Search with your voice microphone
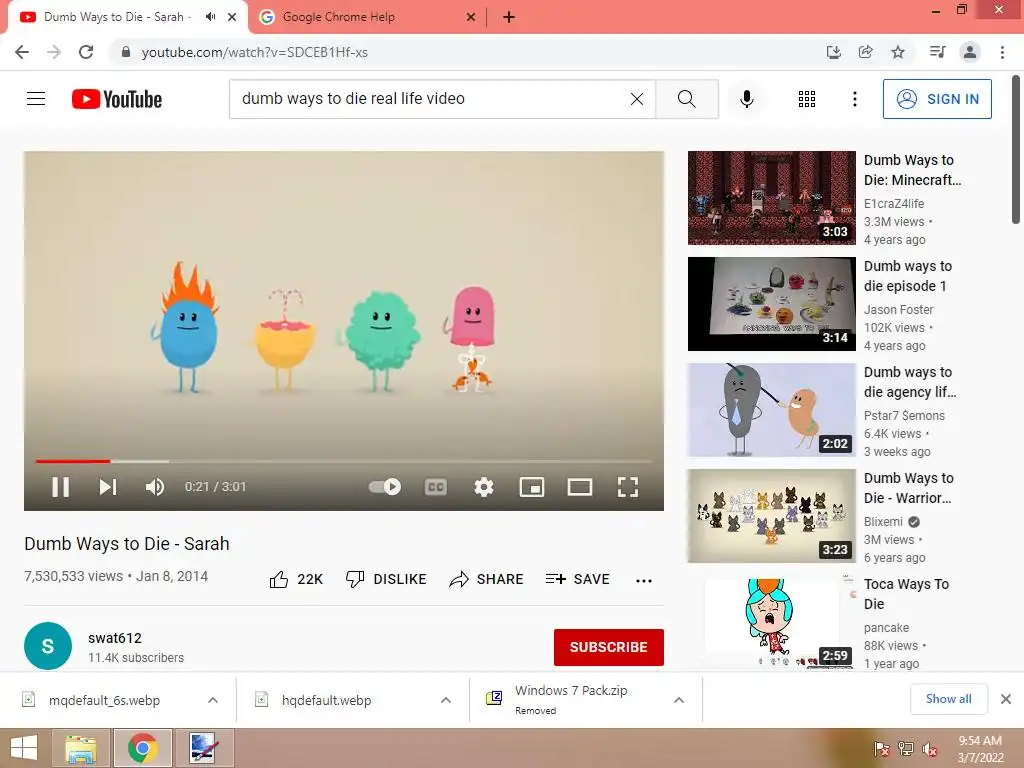The image size is (1024, 768). pyautogui.click(x=746, y=99)
